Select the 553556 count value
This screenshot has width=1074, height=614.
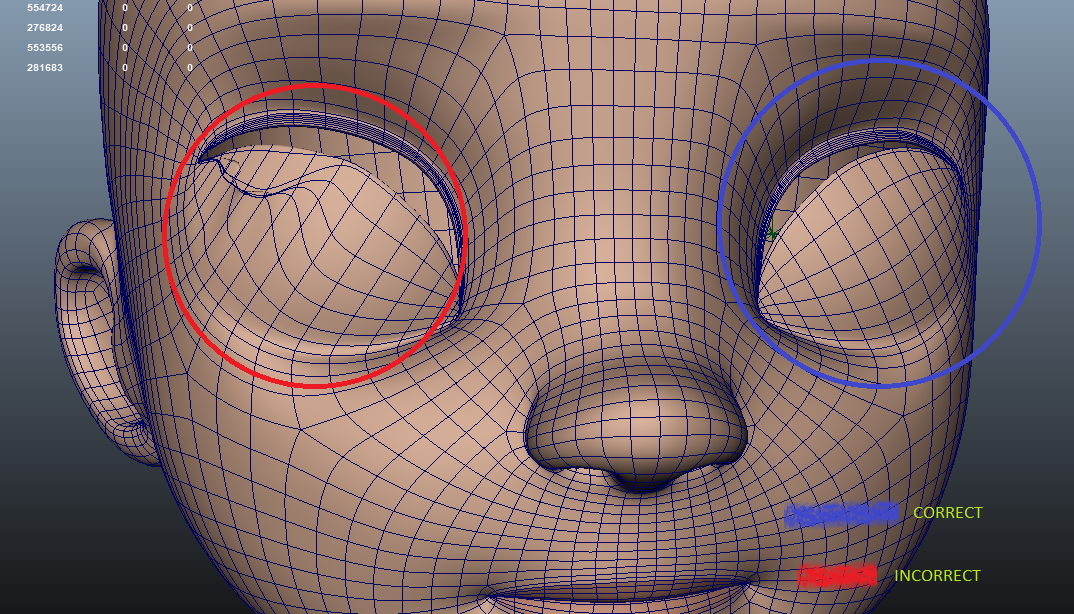coord(45,47)
